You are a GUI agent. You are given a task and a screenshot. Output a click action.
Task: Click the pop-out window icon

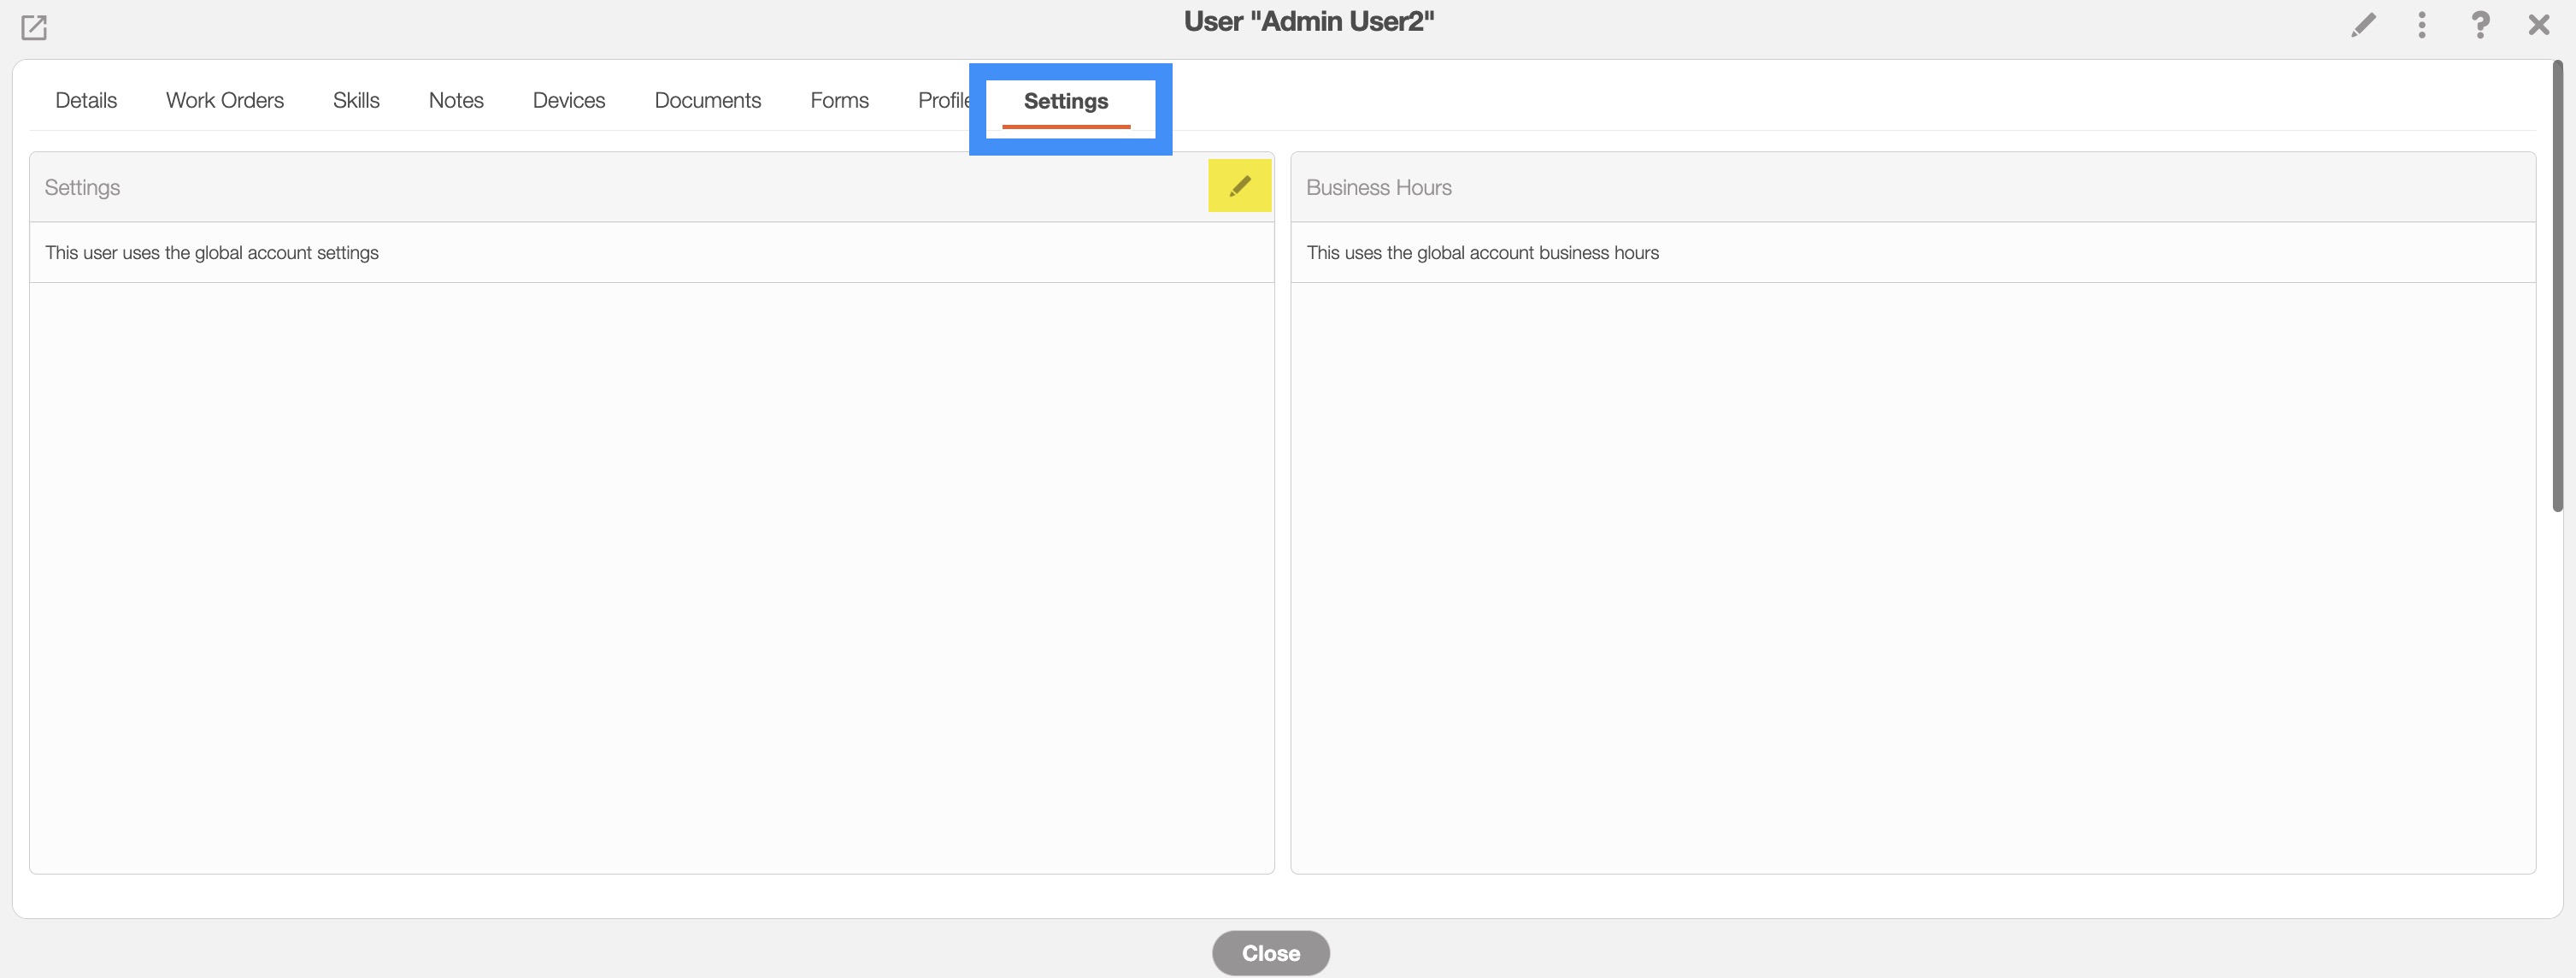(34, 27)
